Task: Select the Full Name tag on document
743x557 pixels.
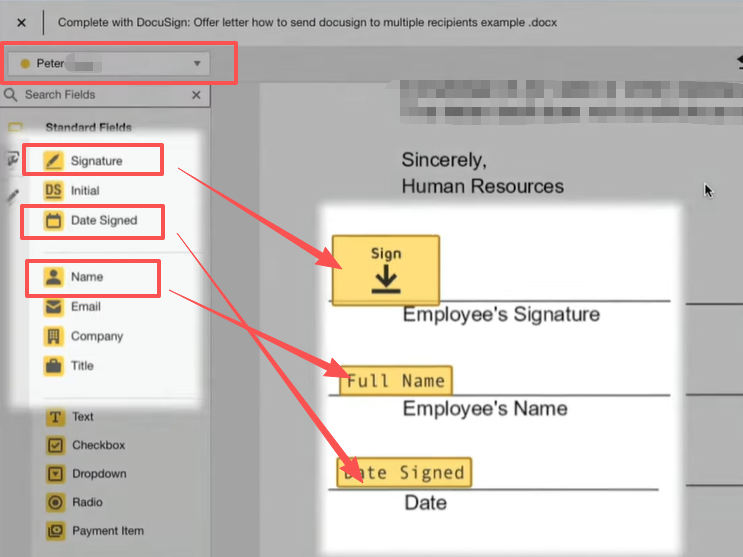Action: [396, 380]
